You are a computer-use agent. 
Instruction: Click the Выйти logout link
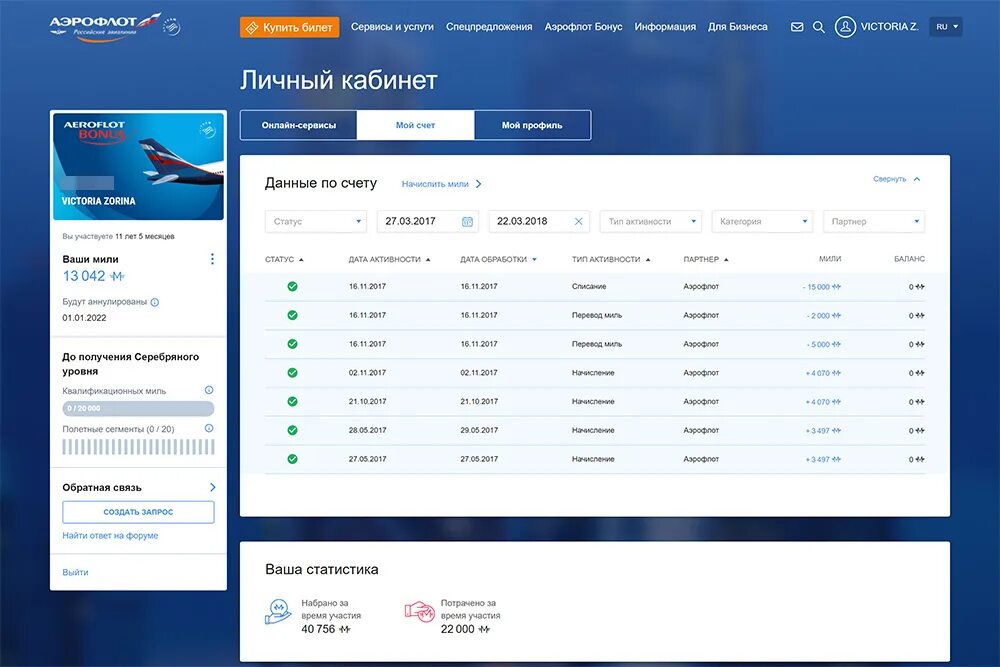click(x=75, y=573)
